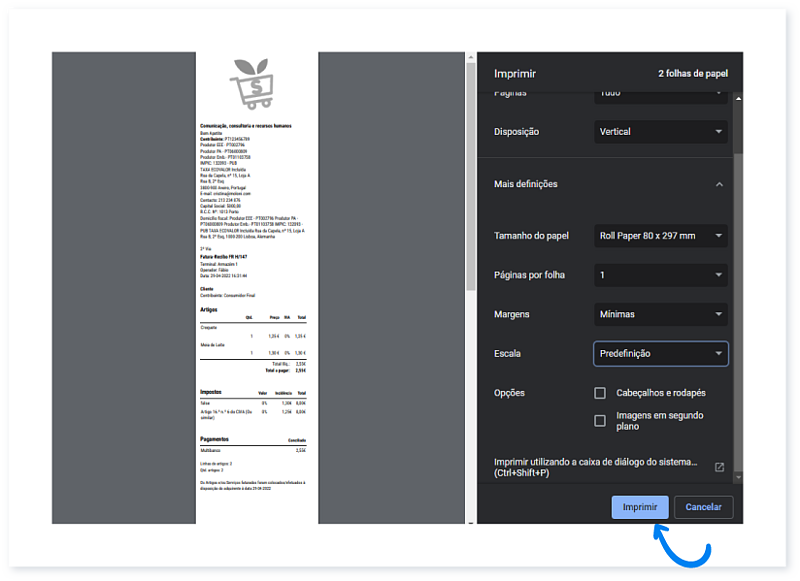Click the Escala label
Viewport: 800px width, 581px height.
click(507, 353)
